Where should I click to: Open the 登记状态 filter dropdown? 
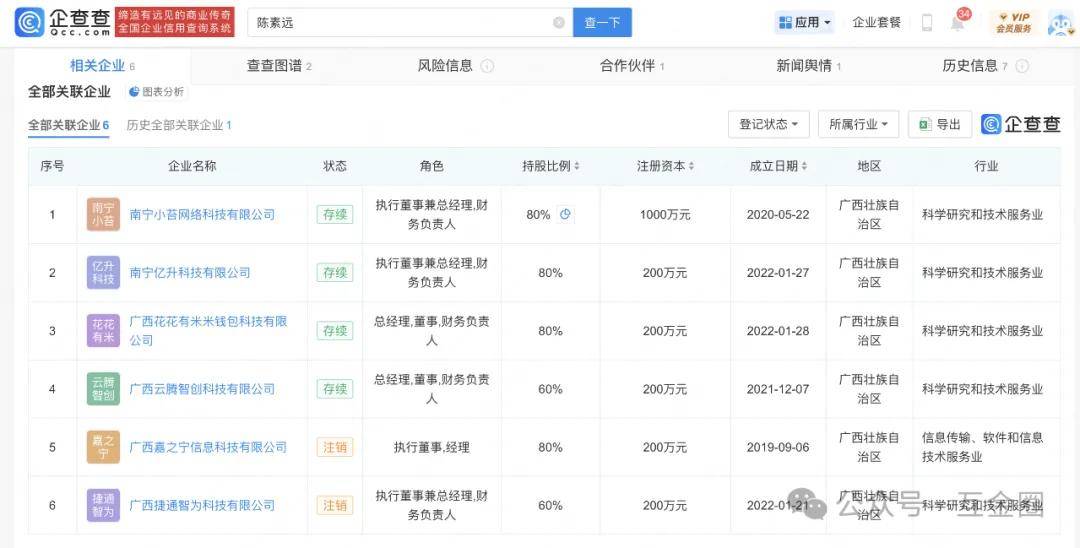pyautogui.click(x=768, y=124)
